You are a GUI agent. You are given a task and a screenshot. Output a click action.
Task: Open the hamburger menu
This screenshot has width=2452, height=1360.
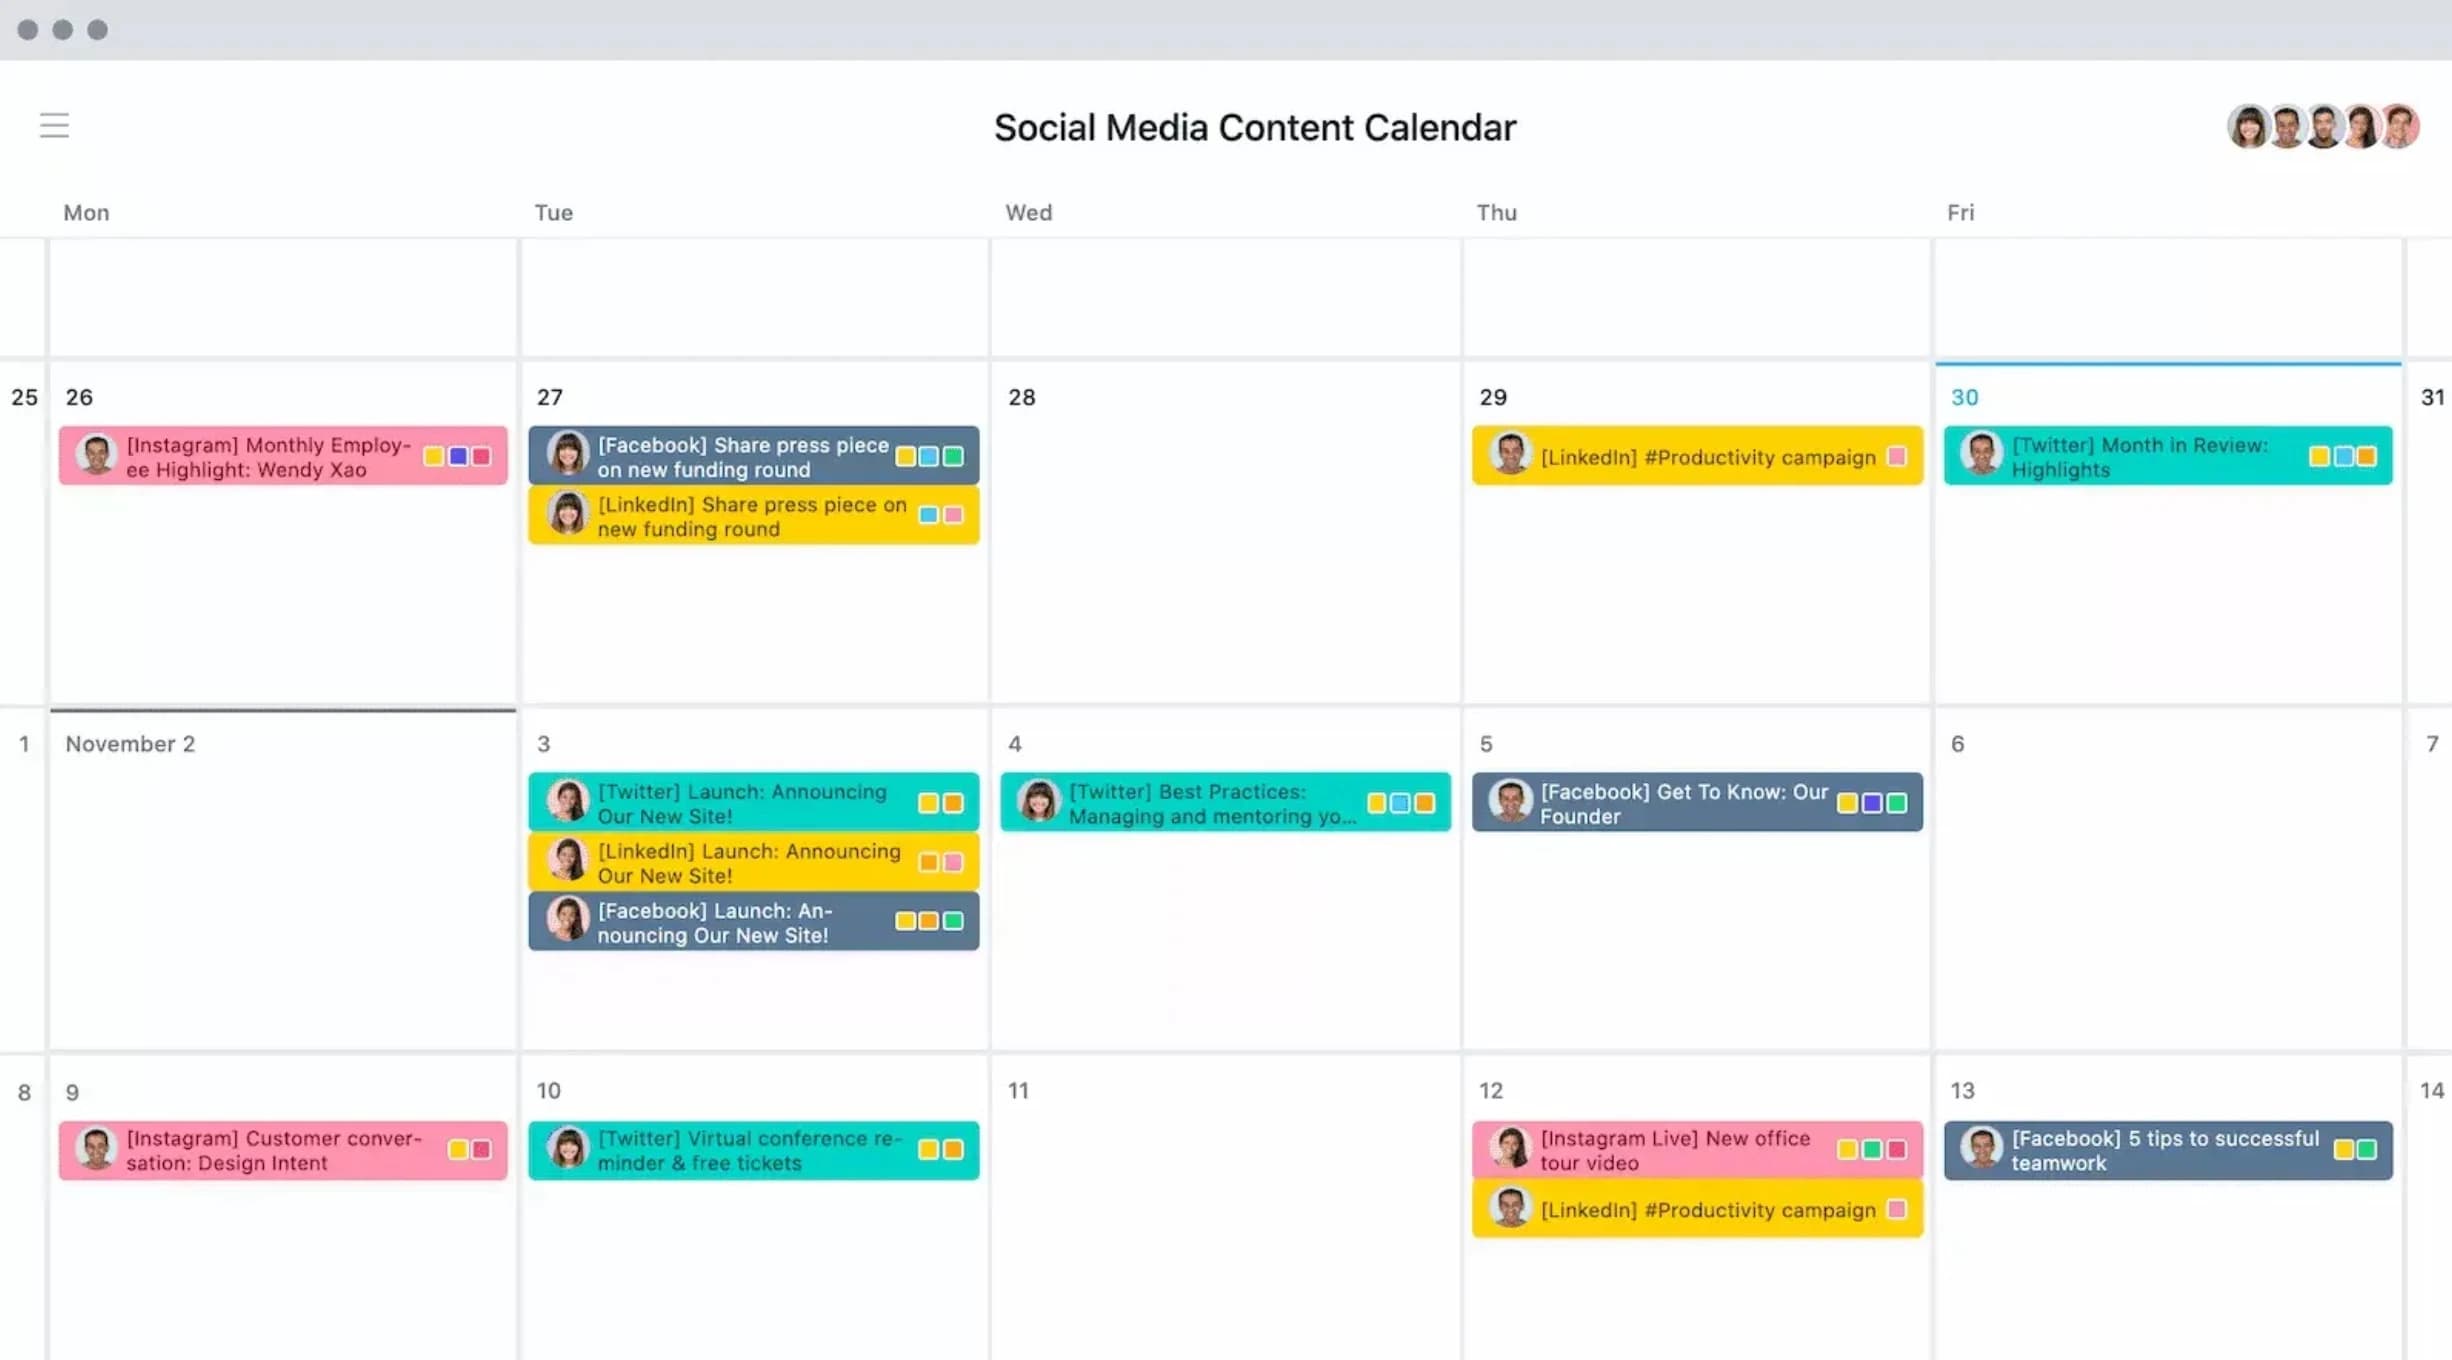pos(53,125)
